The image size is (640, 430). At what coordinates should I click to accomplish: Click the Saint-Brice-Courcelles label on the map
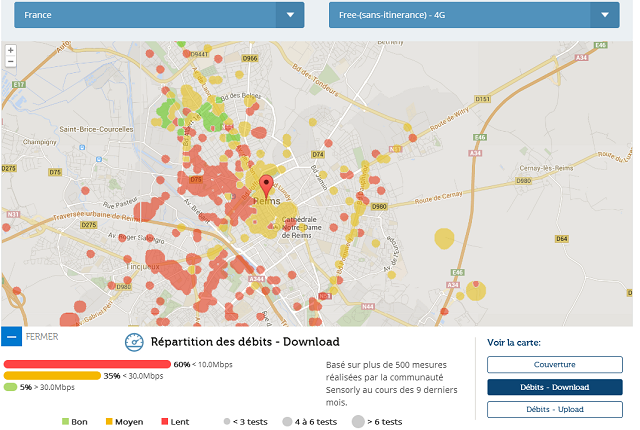[x=95, y=129]
